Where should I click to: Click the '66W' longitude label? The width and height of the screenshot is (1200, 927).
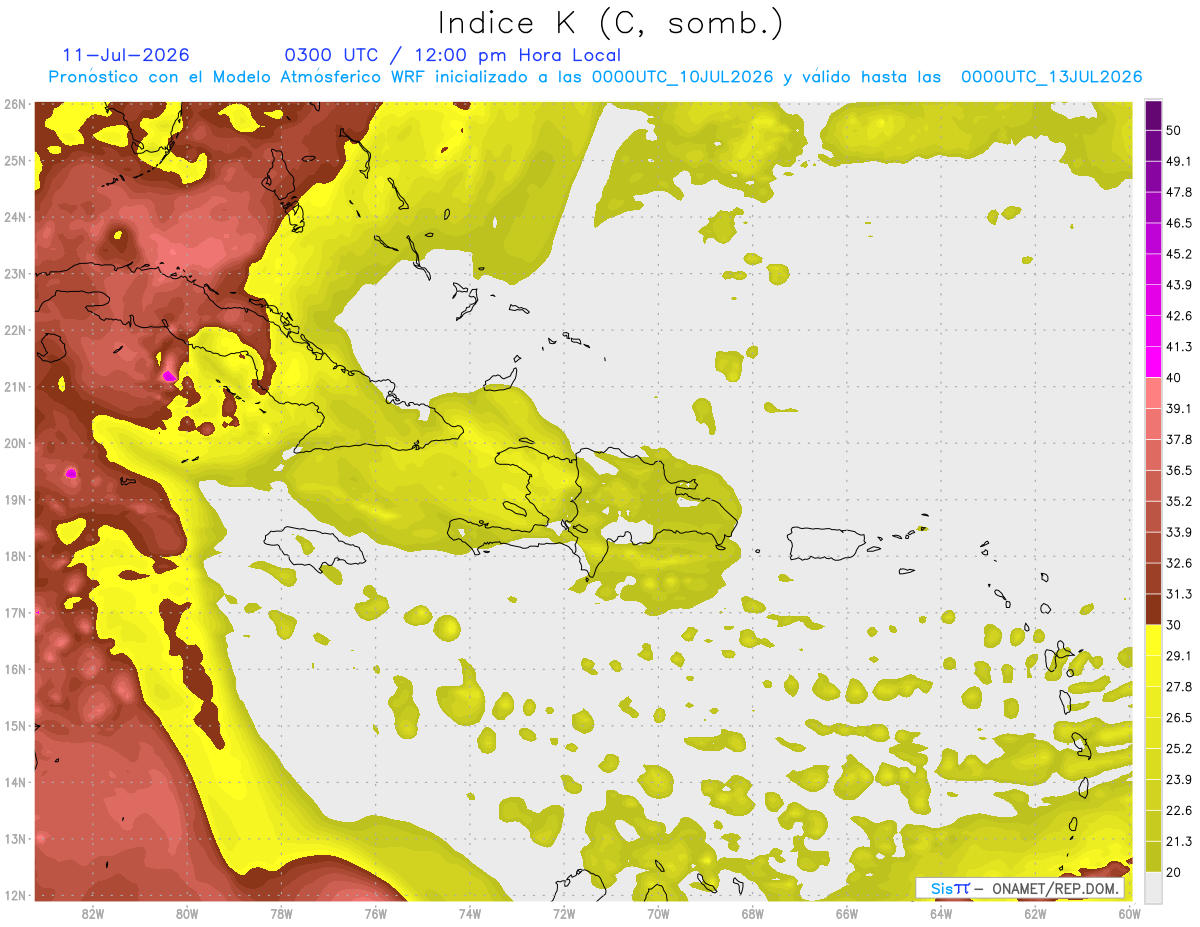point(846,914)
